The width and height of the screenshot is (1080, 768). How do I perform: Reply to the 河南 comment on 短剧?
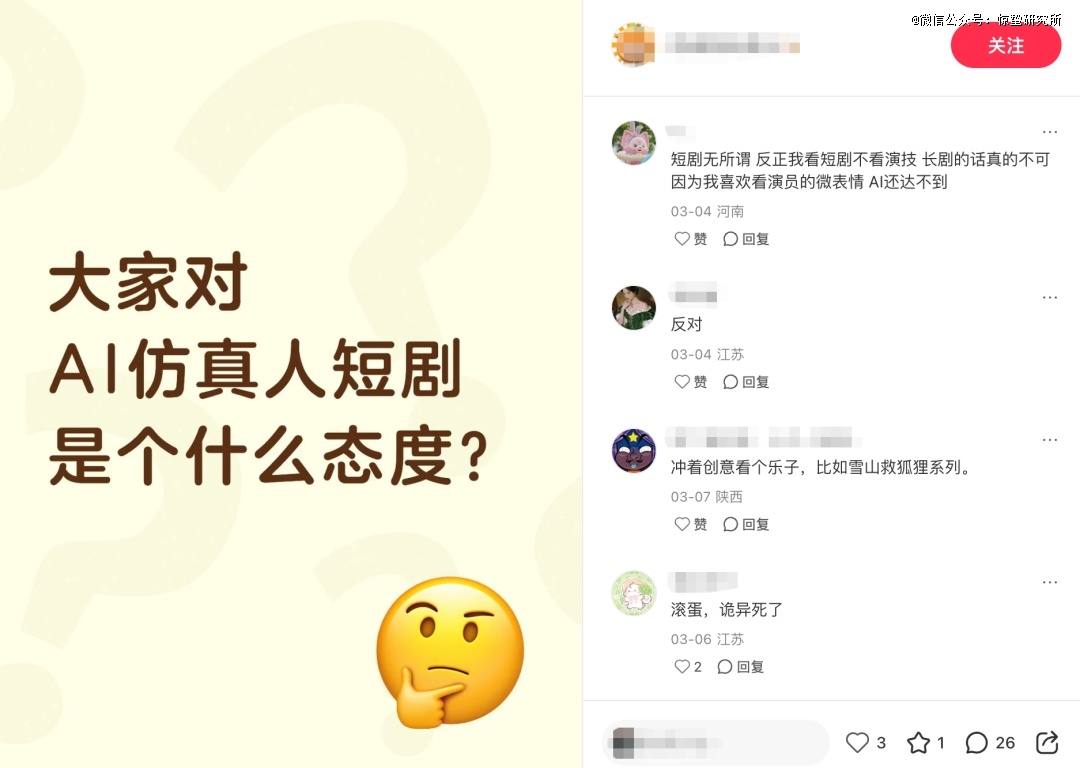point(746,238)
